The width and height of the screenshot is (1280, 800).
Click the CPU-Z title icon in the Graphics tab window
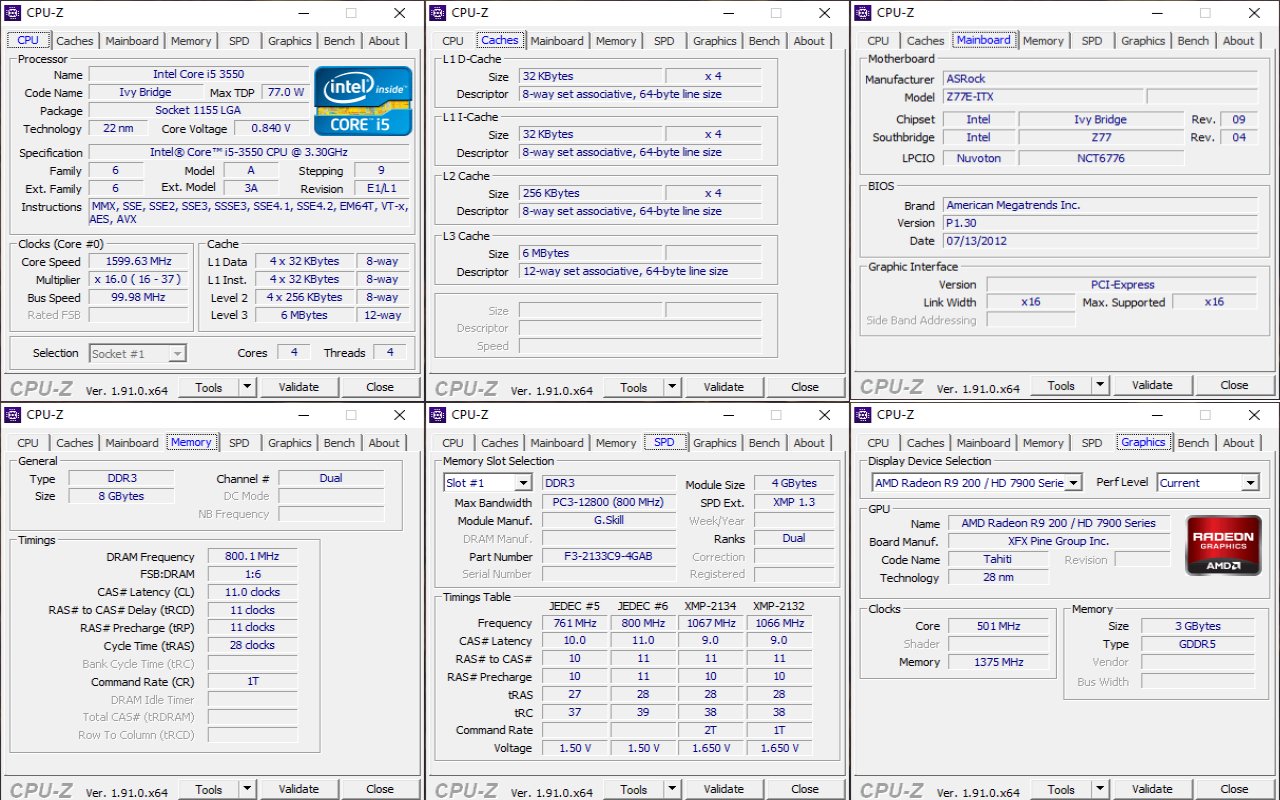tap(863, 415)
